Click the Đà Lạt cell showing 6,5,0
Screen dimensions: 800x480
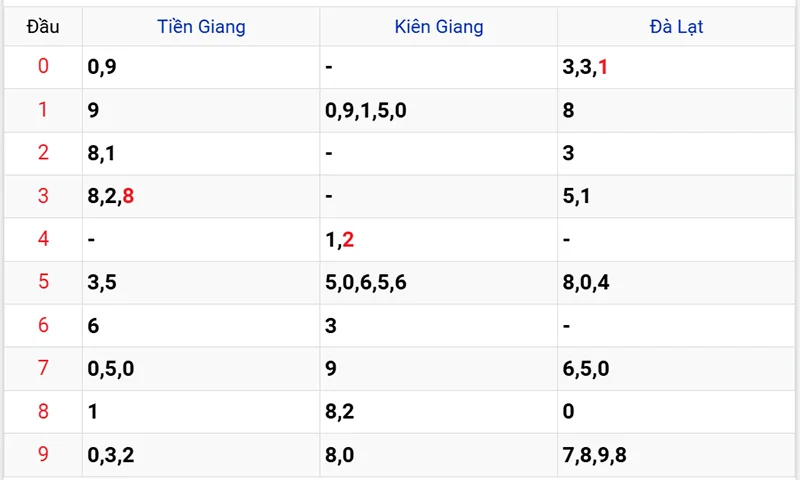coord(586,368)
